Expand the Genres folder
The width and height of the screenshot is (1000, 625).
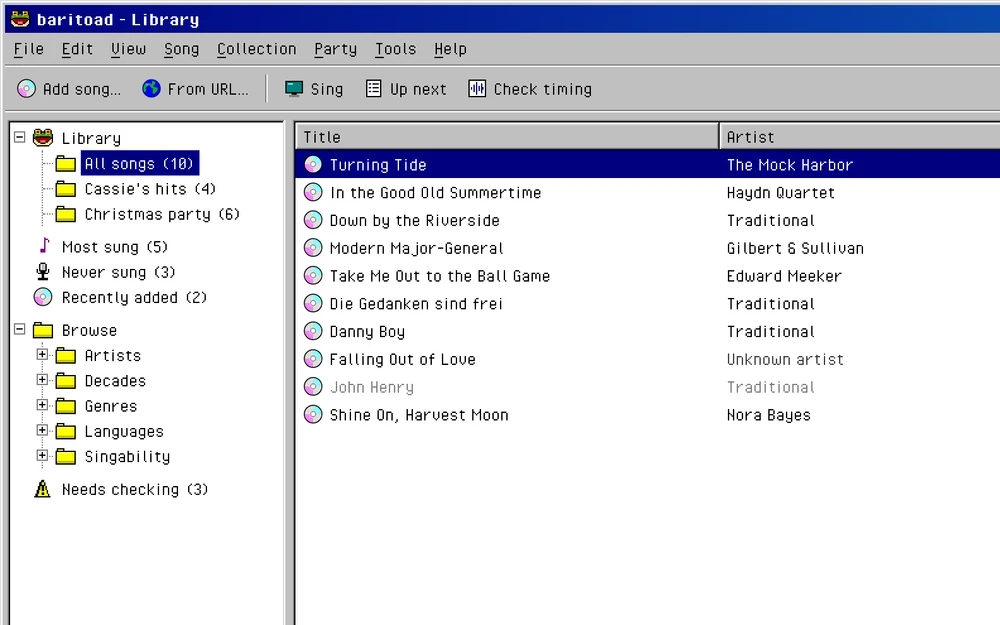pos(42,405)
